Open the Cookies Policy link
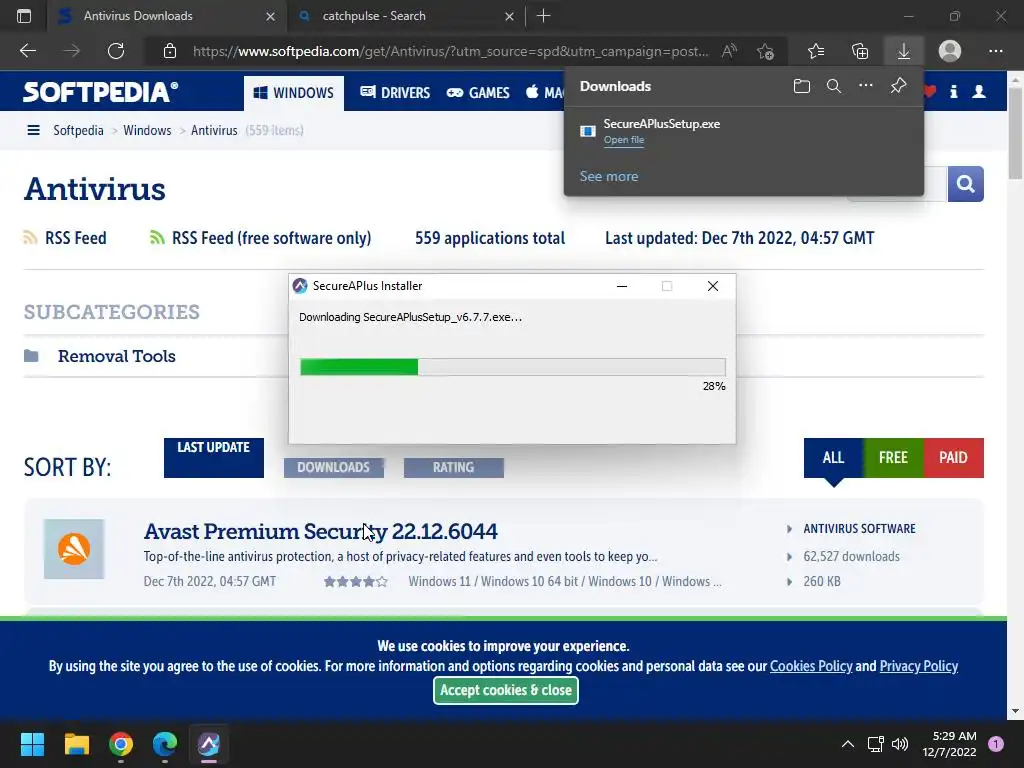 [x=811, y=666]
